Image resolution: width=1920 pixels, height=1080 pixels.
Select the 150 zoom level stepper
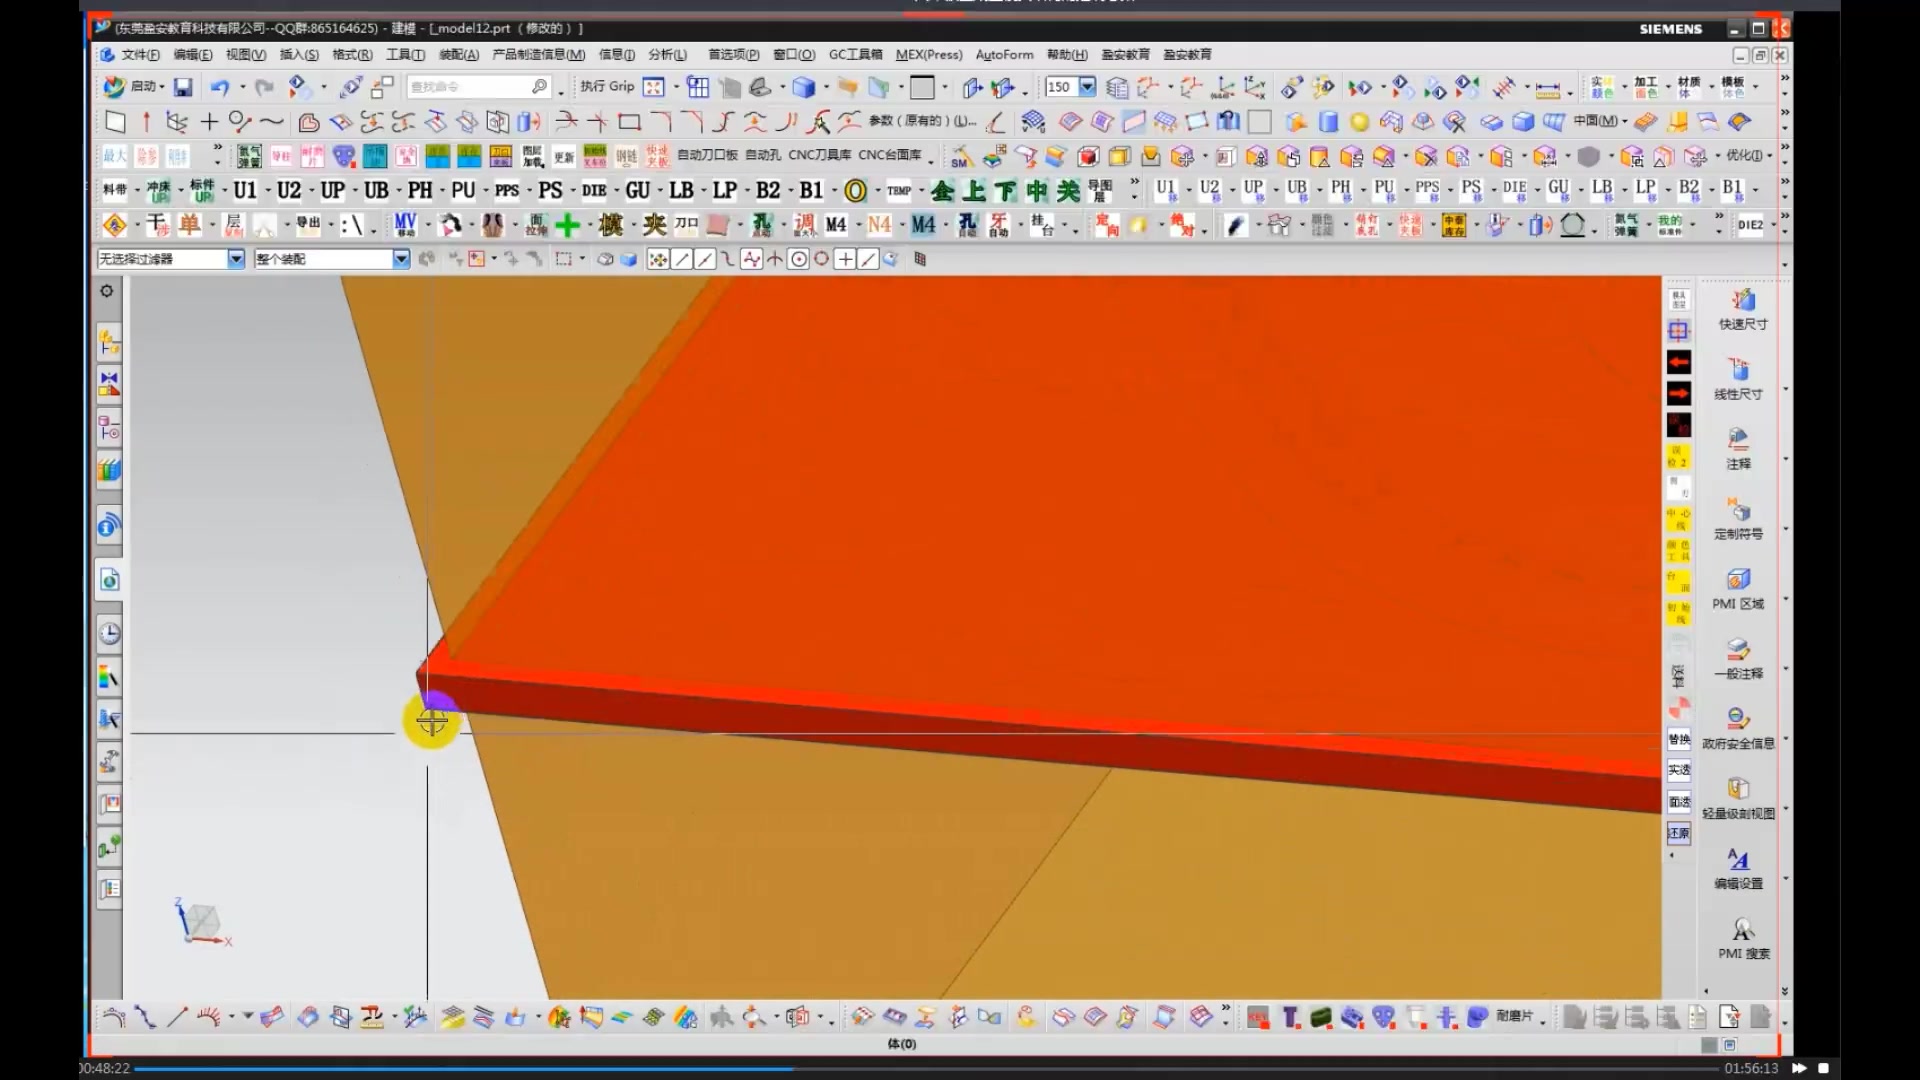pos(1064,86)
